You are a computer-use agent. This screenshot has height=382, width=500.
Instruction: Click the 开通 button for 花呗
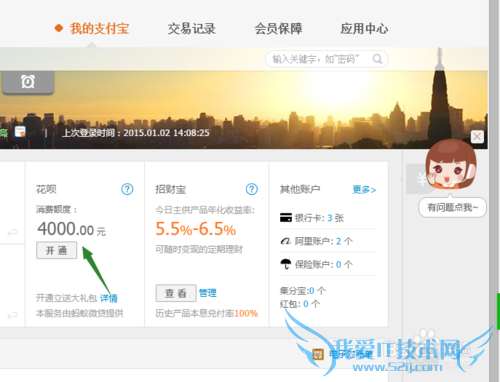click(x=57, y=250)
